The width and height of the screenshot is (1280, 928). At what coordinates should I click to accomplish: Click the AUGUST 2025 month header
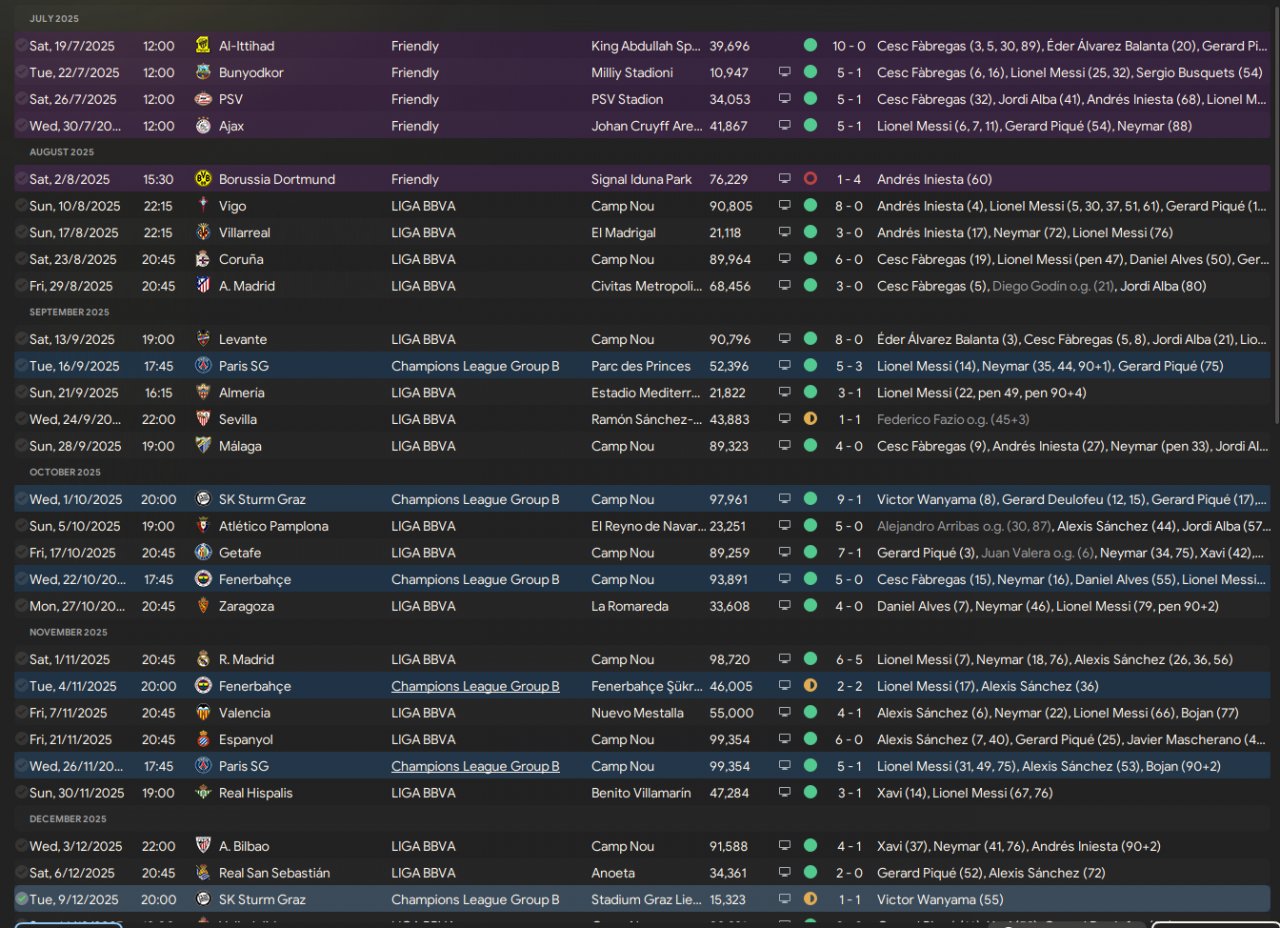pos(61,152)
